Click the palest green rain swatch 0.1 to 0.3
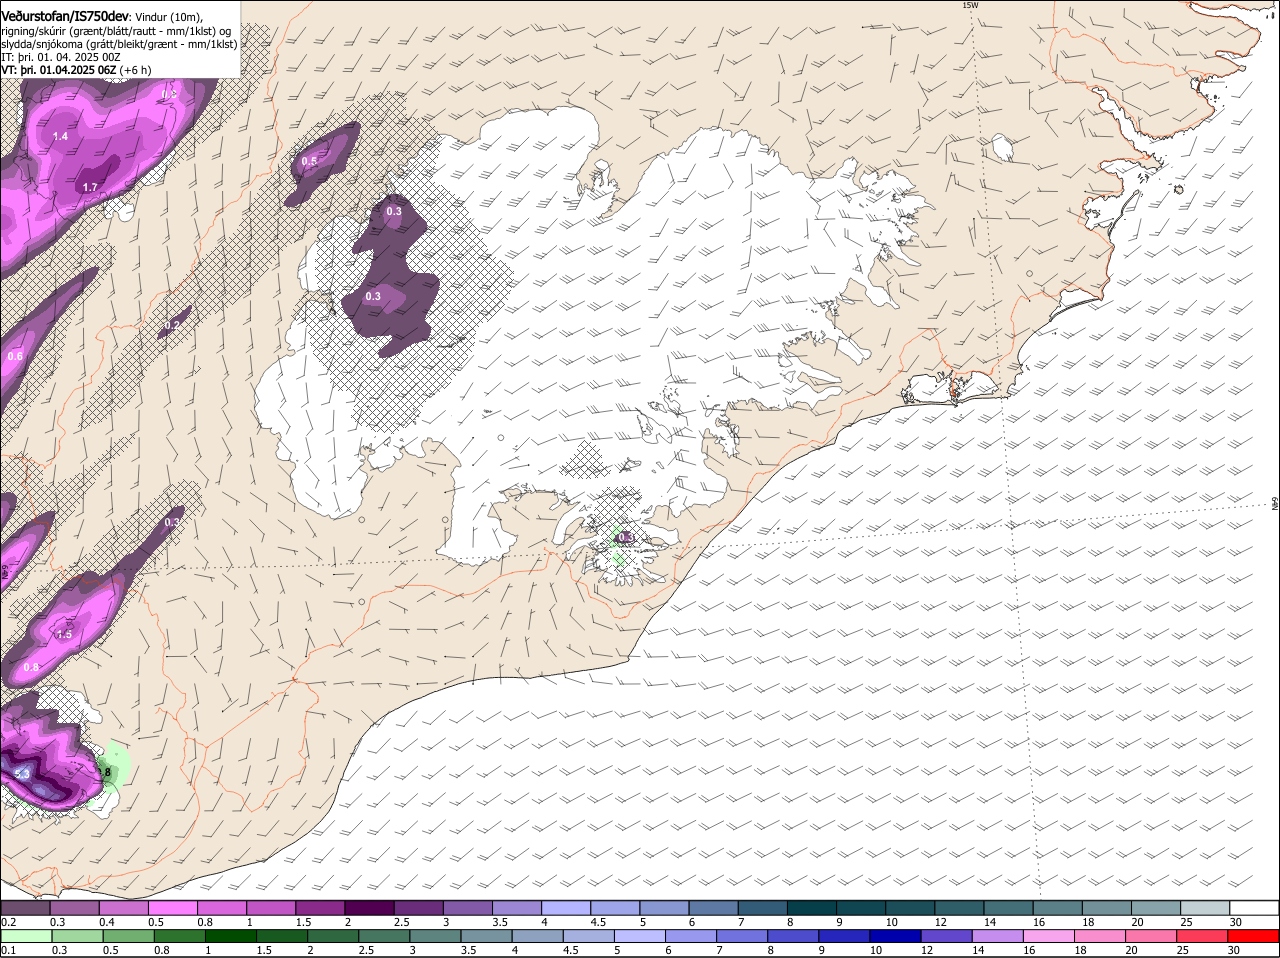 [x=25, y=936]
